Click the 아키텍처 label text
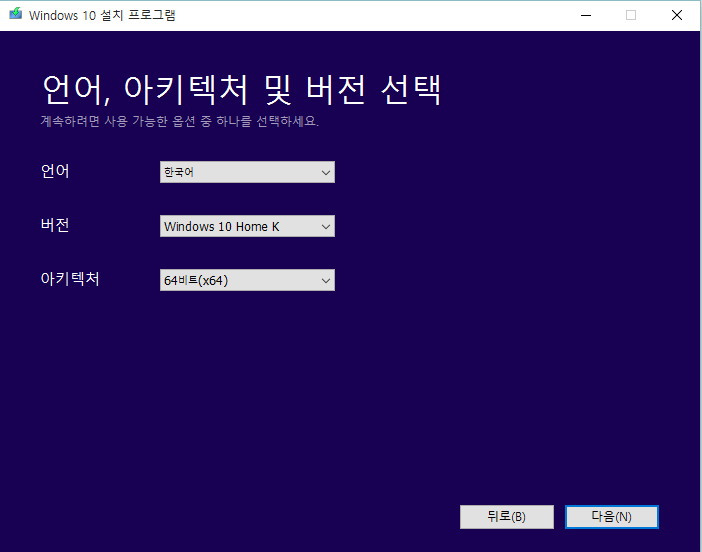The width and height of the screenshot is (702, 552). pos(70,279)
